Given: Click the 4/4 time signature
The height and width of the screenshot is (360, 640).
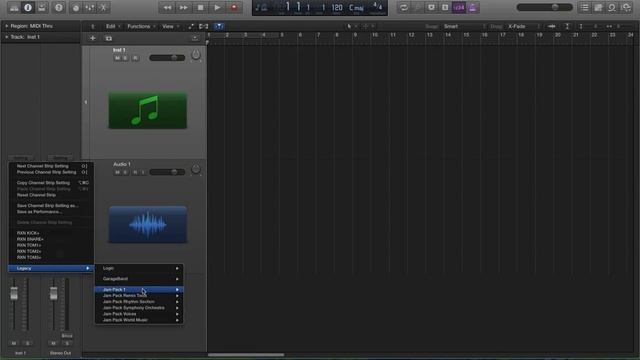Looking at the screenshot, I should [378, 7].
